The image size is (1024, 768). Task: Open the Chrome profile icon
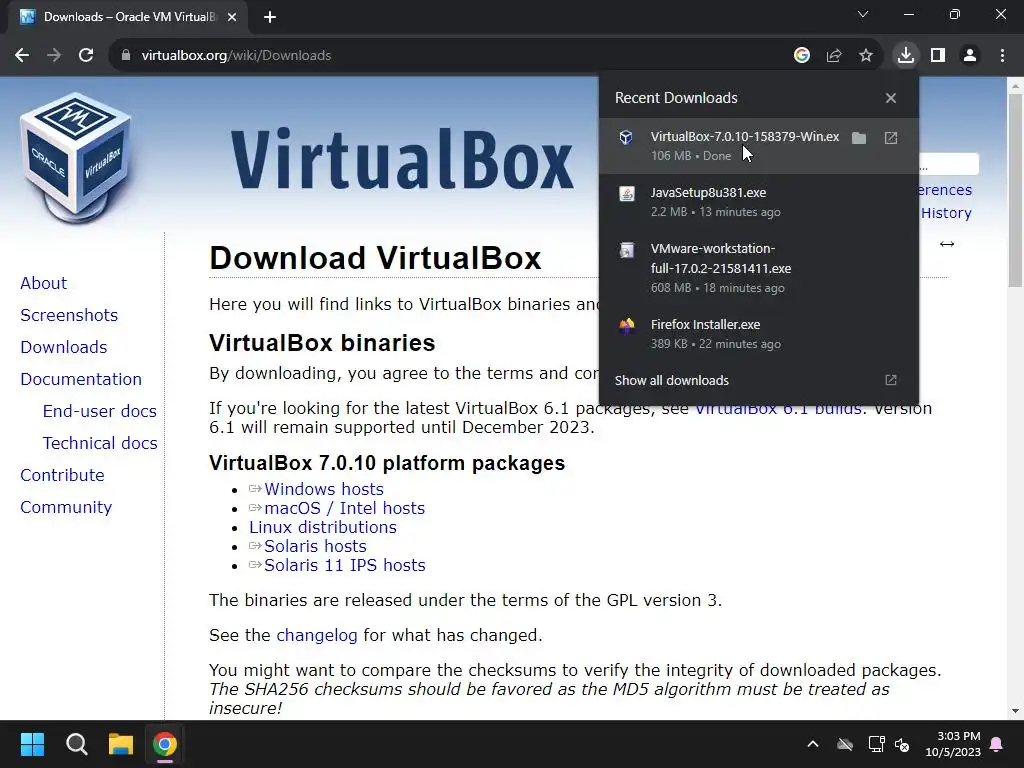(x=970, y=56)
